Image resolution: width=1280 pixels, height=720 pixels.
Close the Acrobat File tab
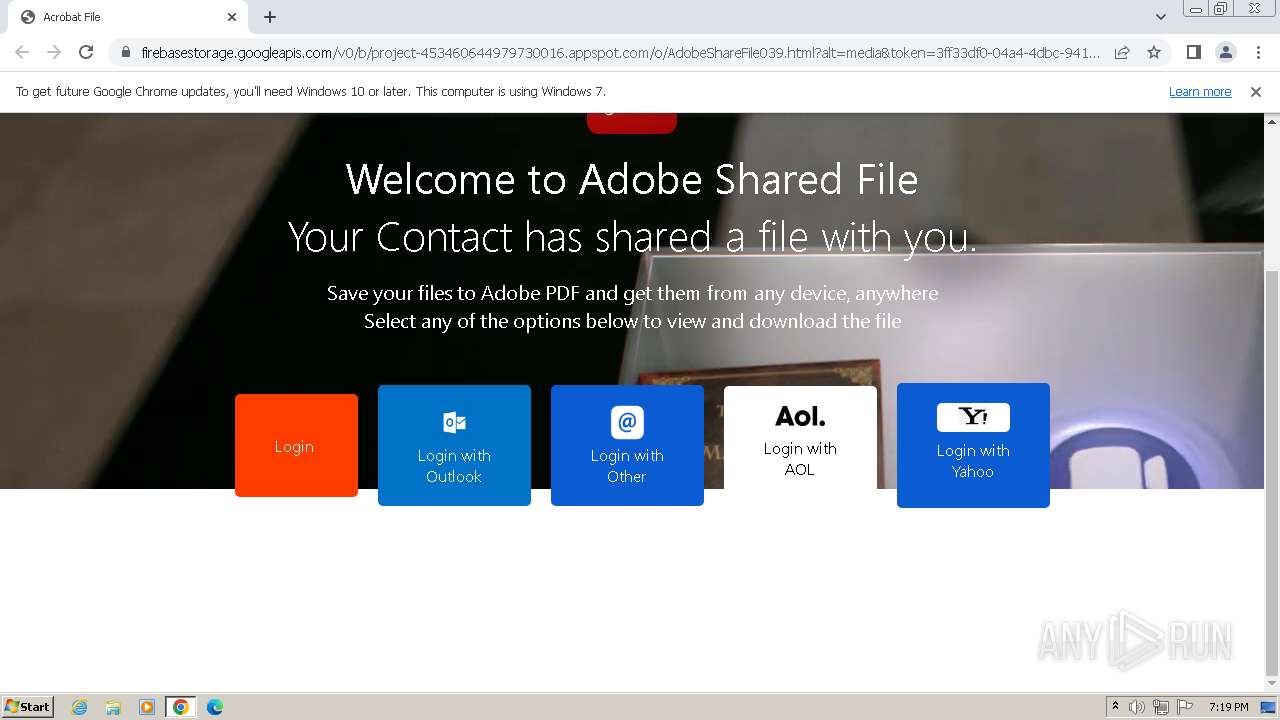pyautogui.click(x=232, y=17)
